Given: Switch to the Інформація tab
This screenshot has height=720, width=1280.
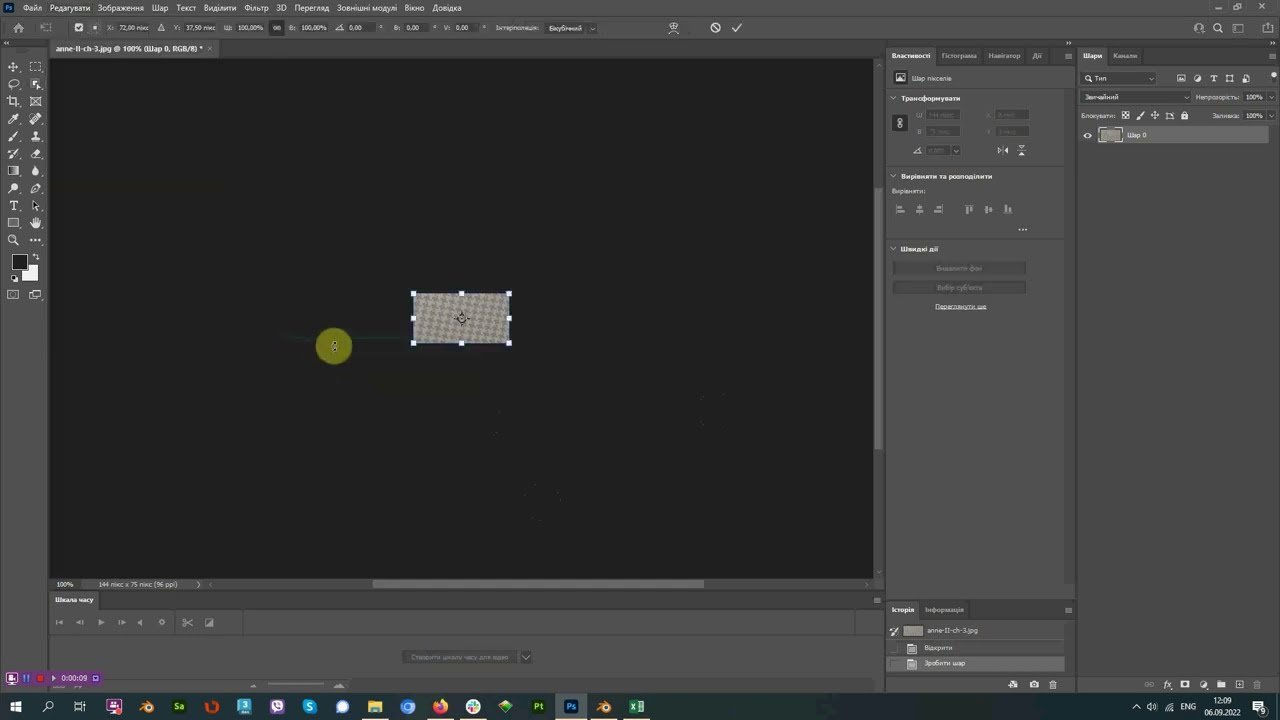Looking at the screenshot, I should point(944,610).
